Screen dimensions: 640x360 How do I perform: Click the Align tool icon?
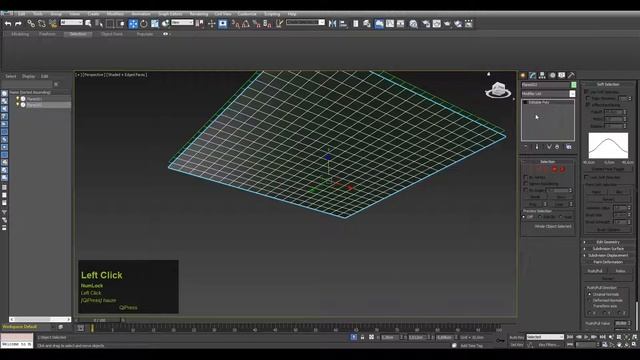[343, 24]
